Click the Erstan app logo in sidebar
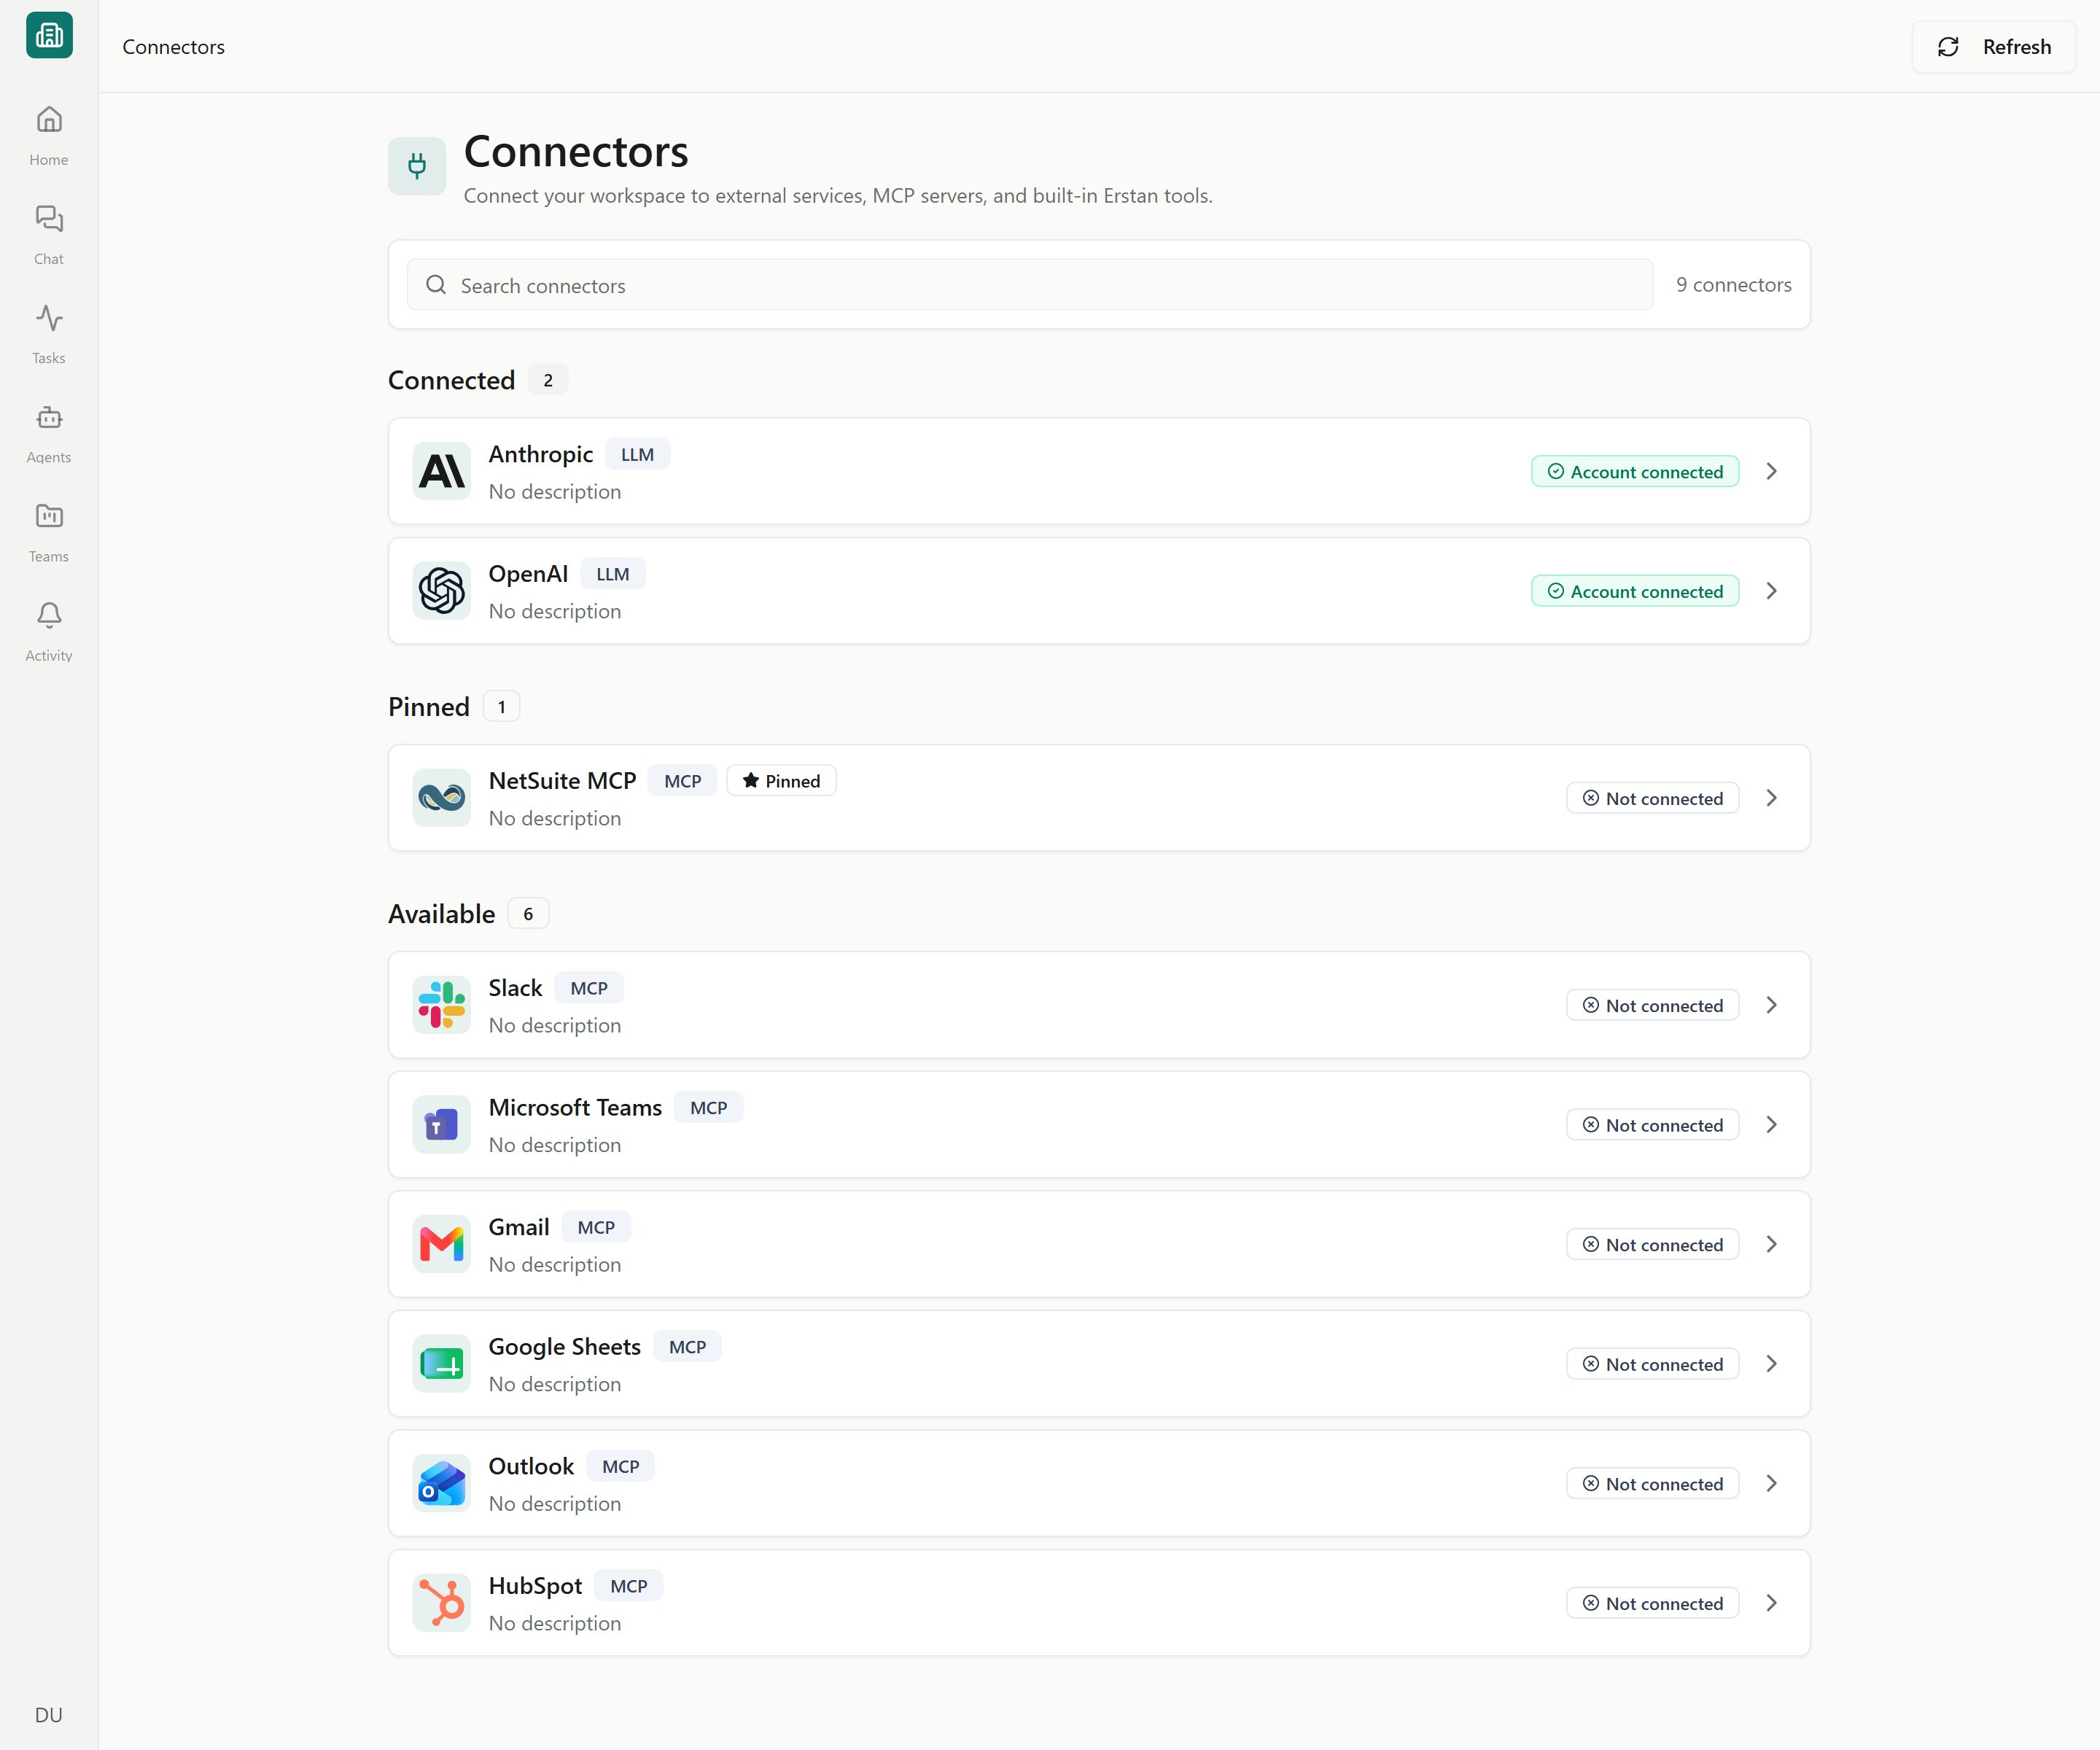 [x=49, y=35]
